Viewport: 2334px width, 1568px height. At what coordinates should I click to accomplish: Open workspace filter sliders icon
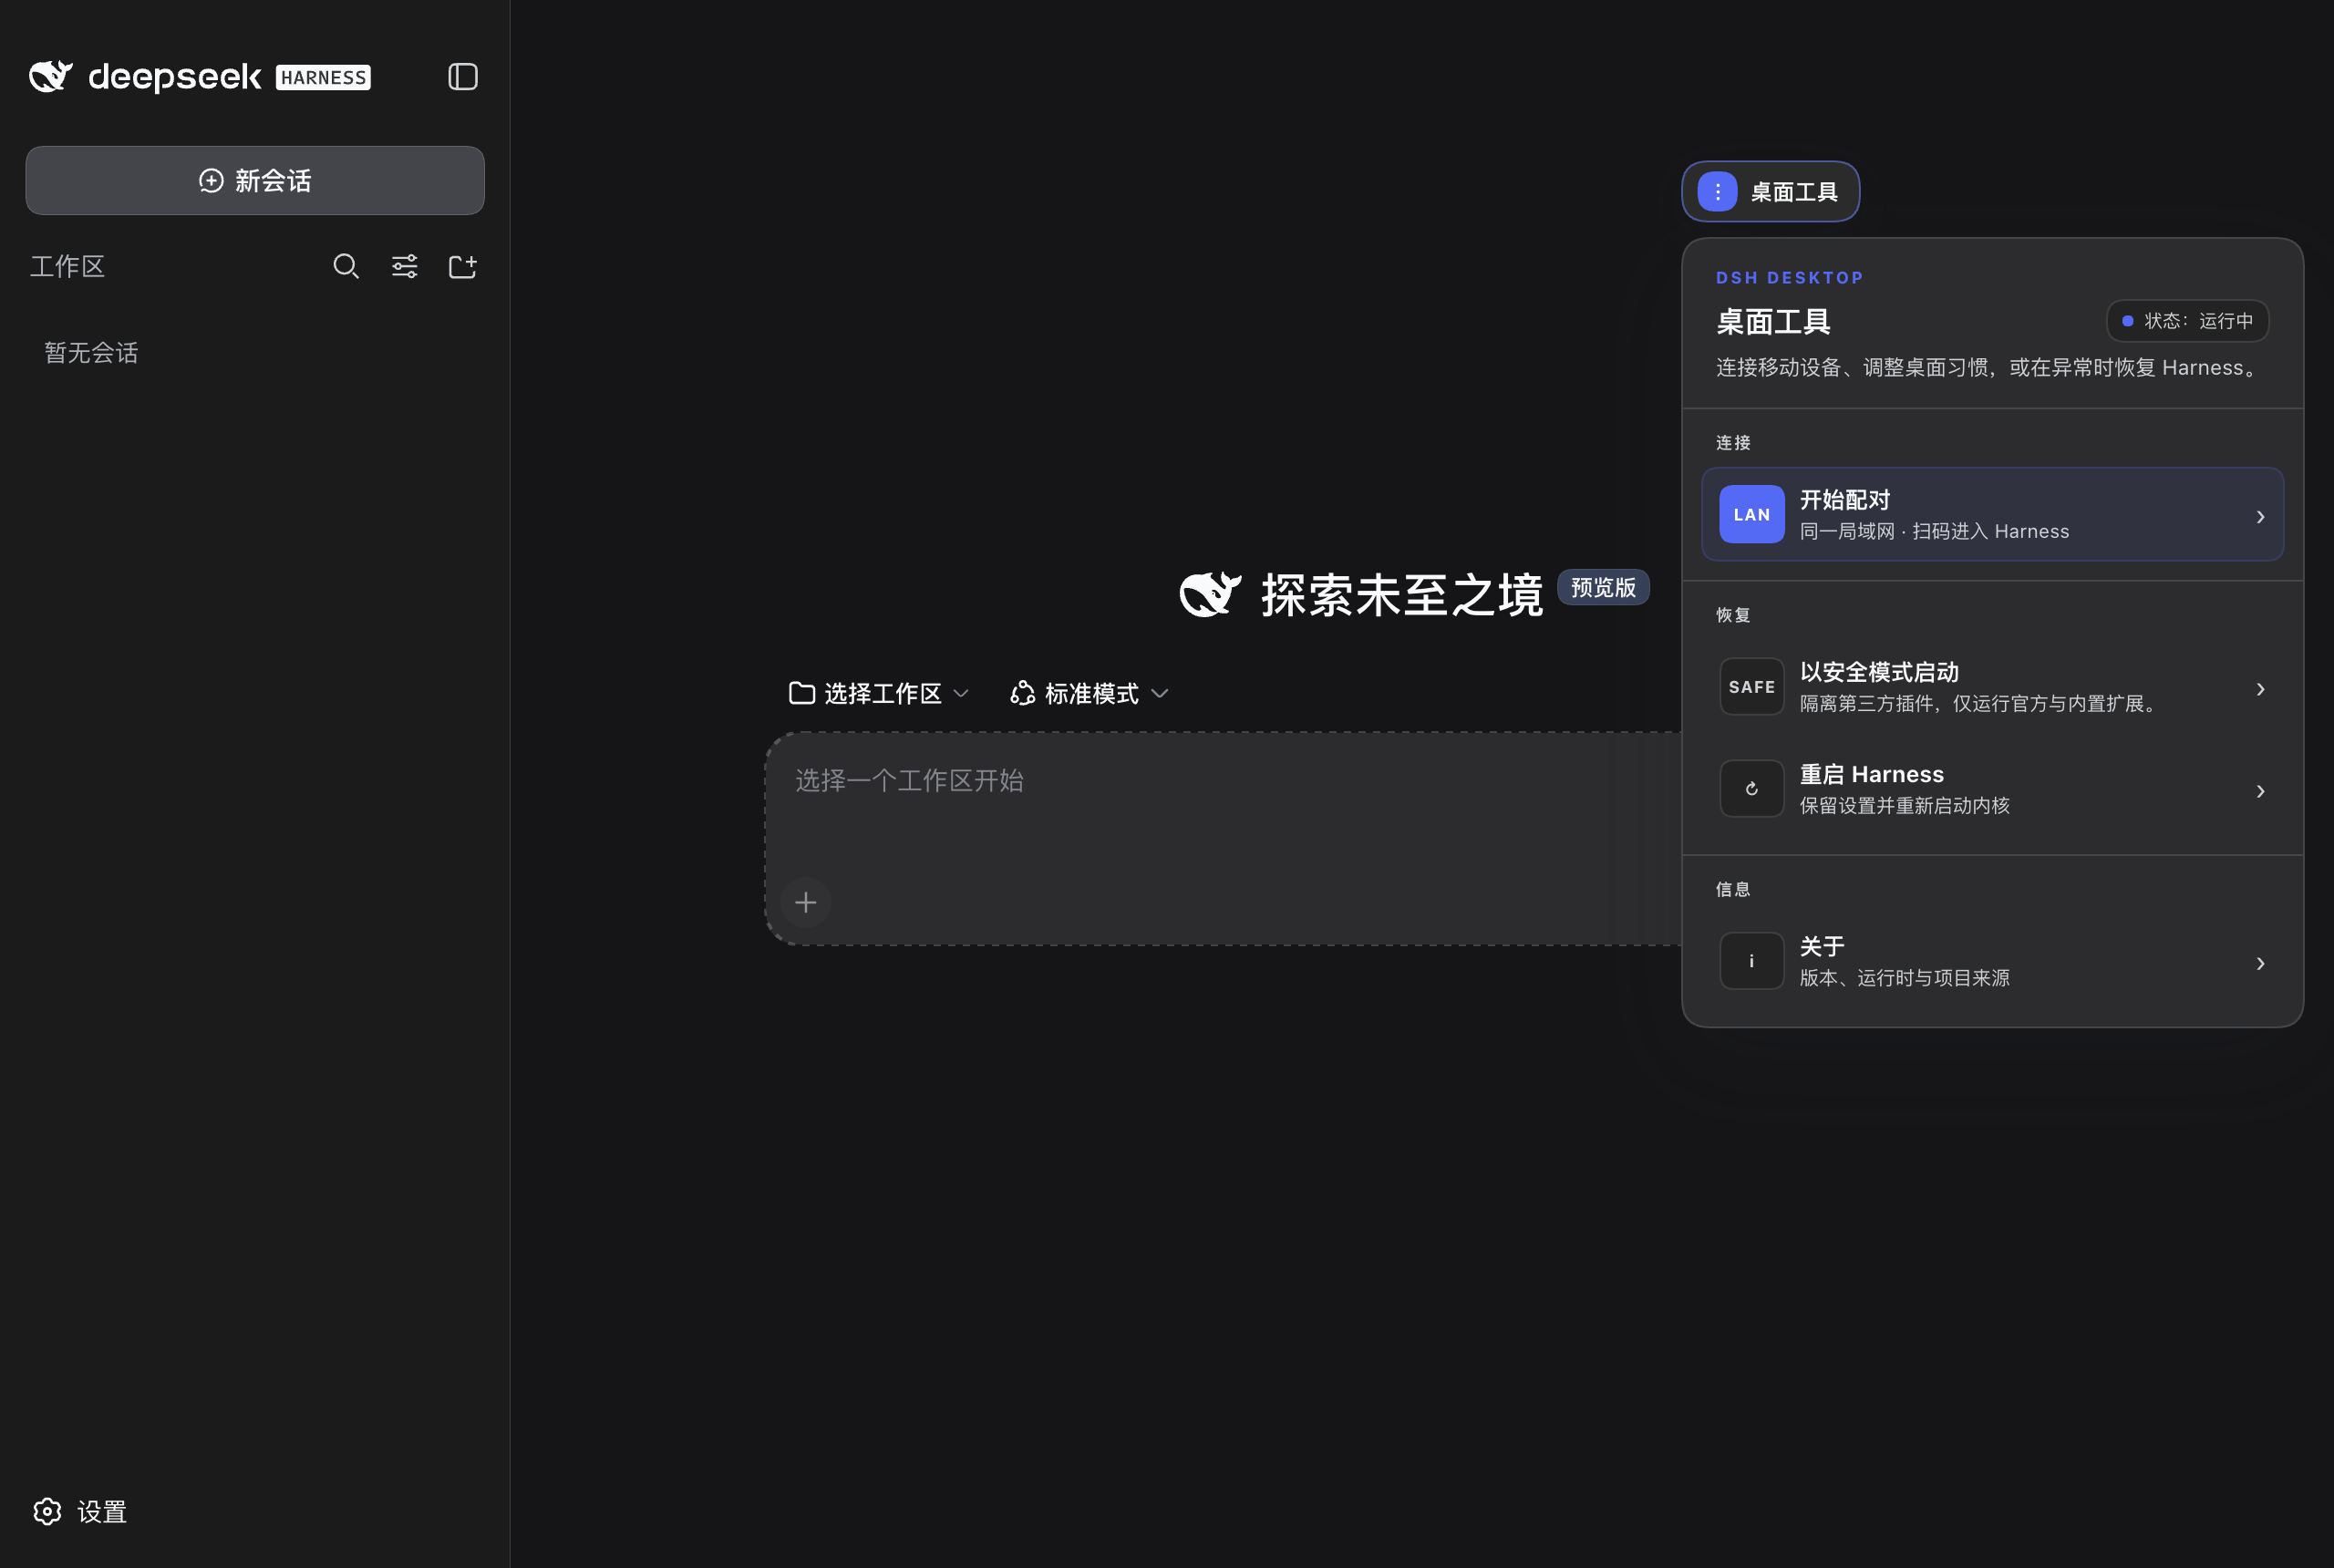click(404, 266)
